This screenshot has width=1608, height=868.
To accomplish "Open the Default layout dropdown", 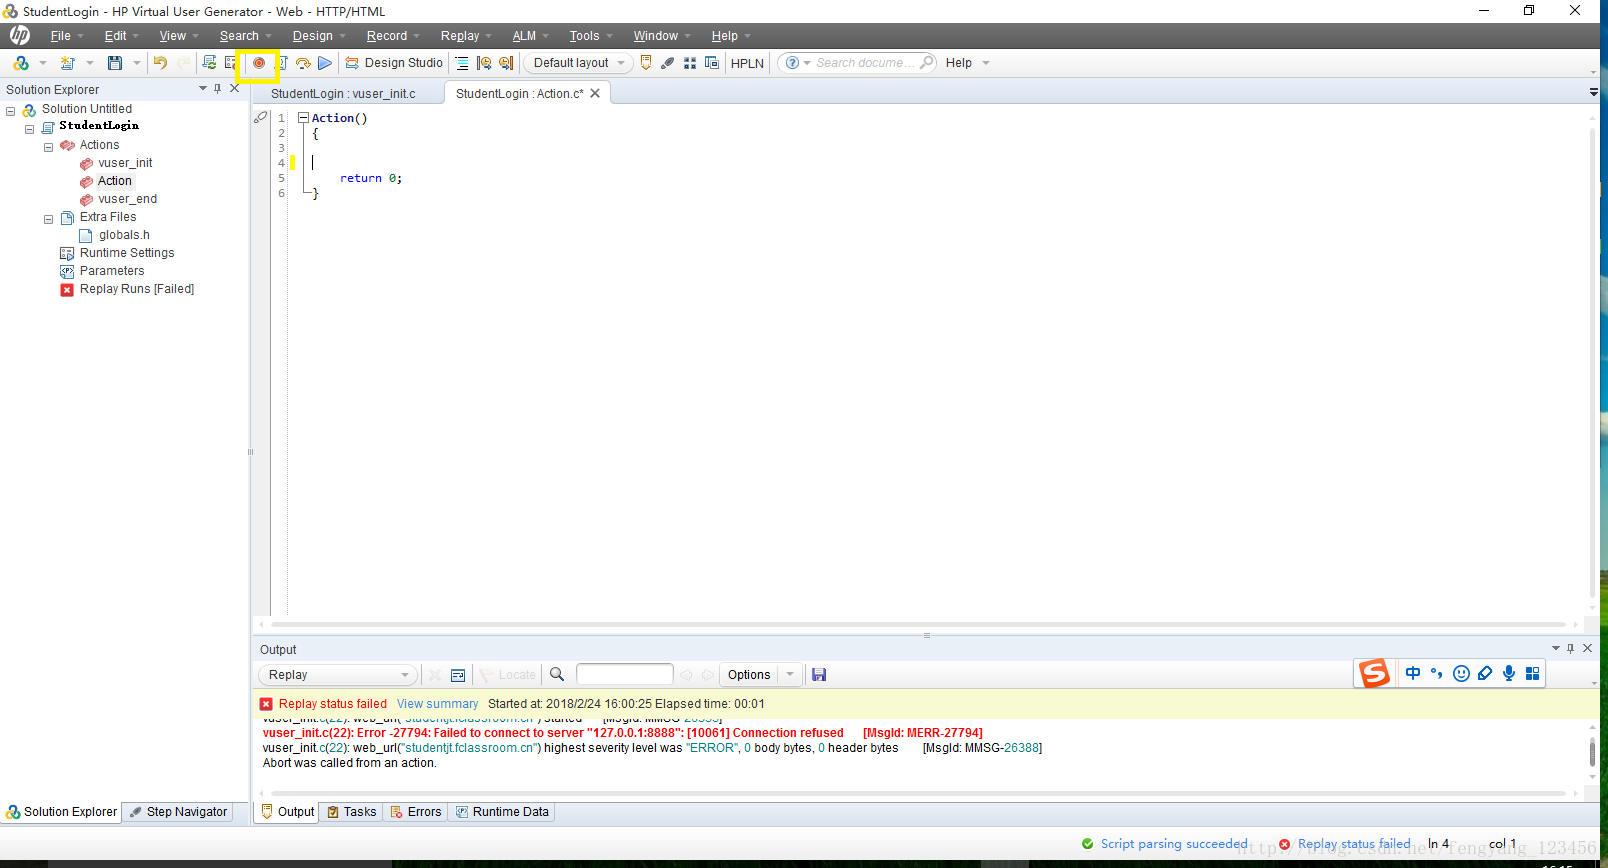I will (579, 63).
